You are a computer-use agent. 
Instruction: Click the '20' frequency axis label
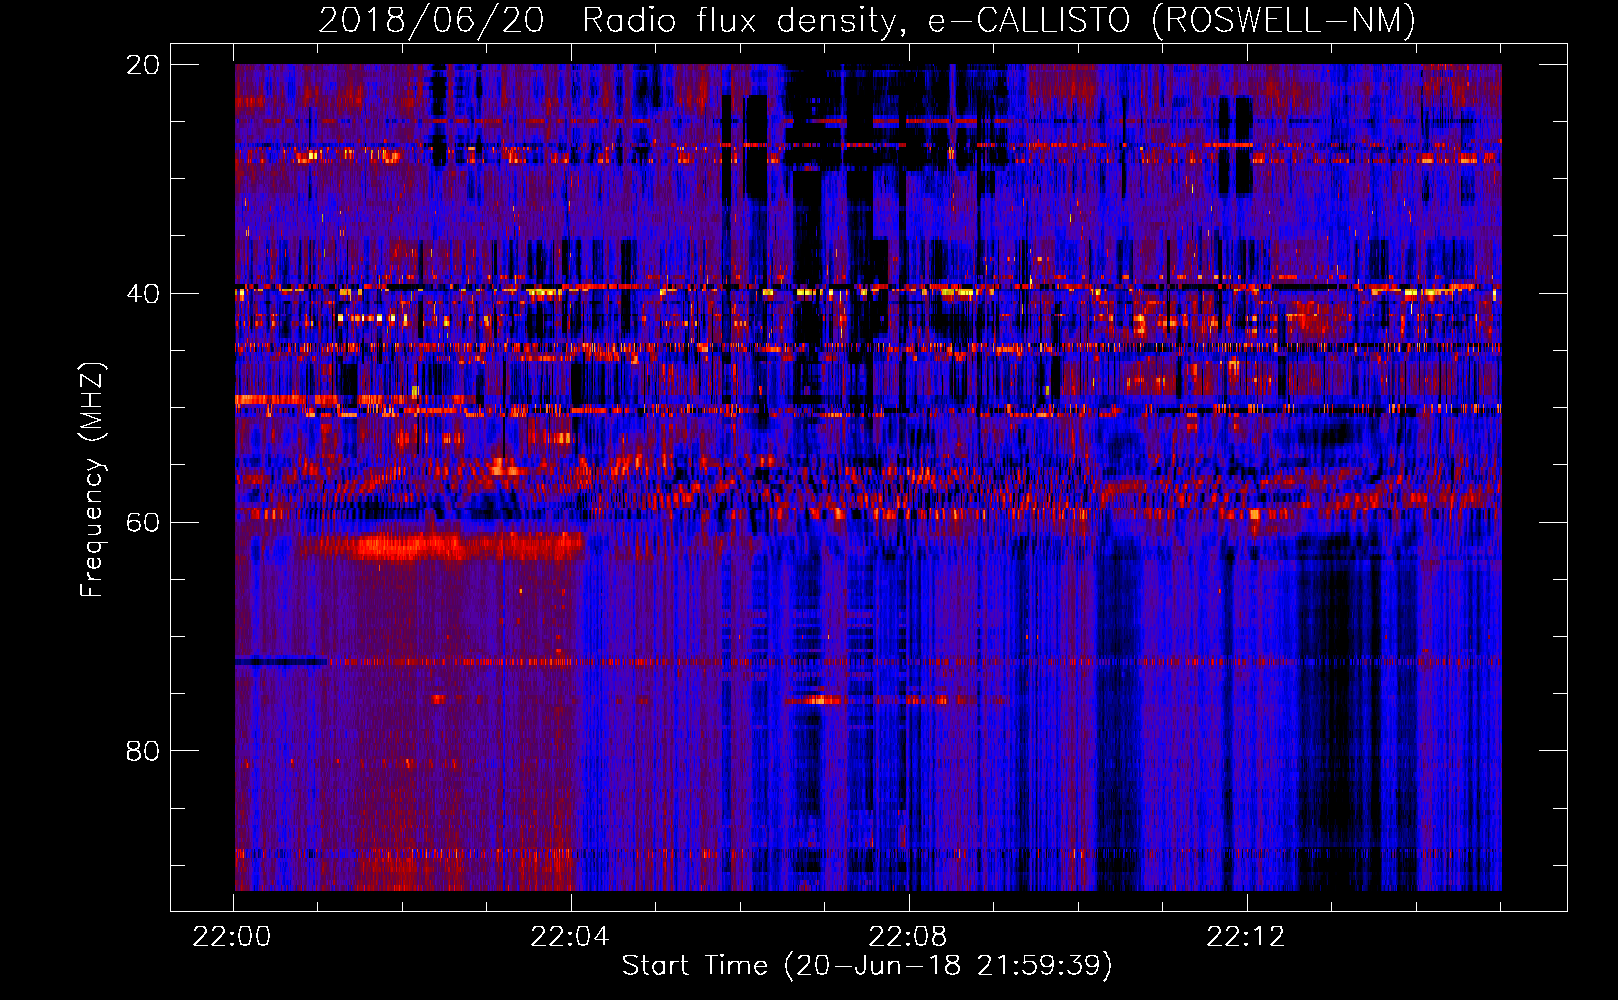[143, 64]
